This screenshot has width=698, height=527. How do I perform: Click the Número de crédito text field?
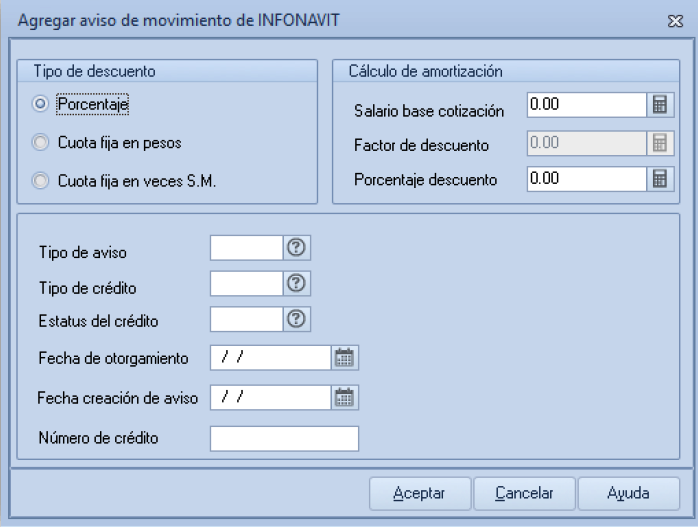[284, 438]
